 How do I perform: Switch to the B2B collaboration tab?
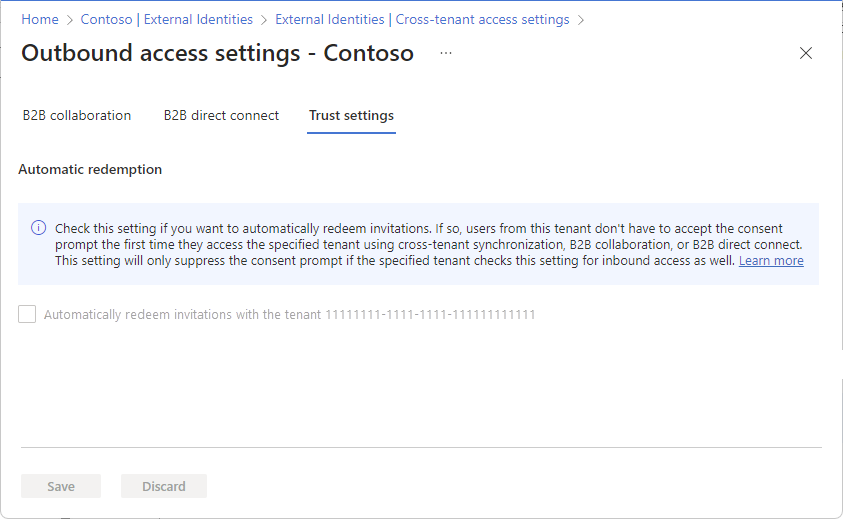[x=77, y=116]
